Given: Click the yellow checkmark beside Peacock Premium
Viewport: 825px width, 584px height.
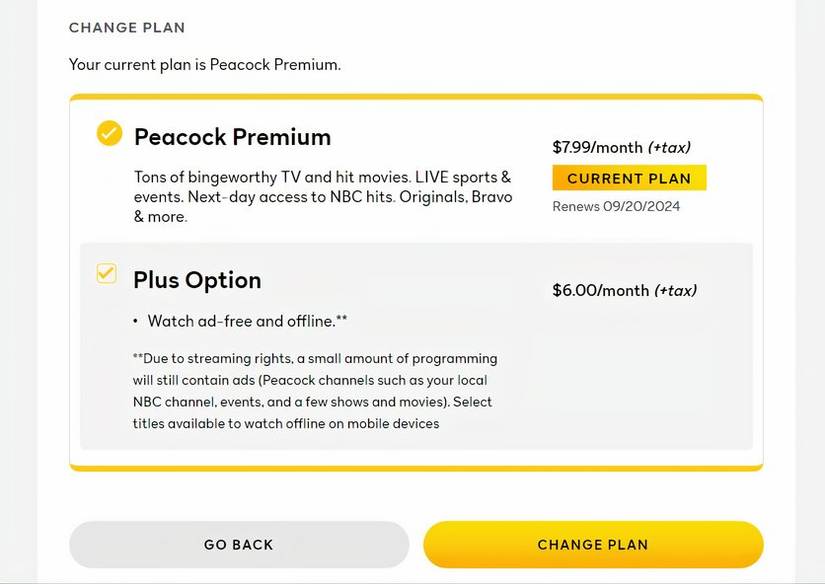Looking at the screenshot, I should pos(109,133).
